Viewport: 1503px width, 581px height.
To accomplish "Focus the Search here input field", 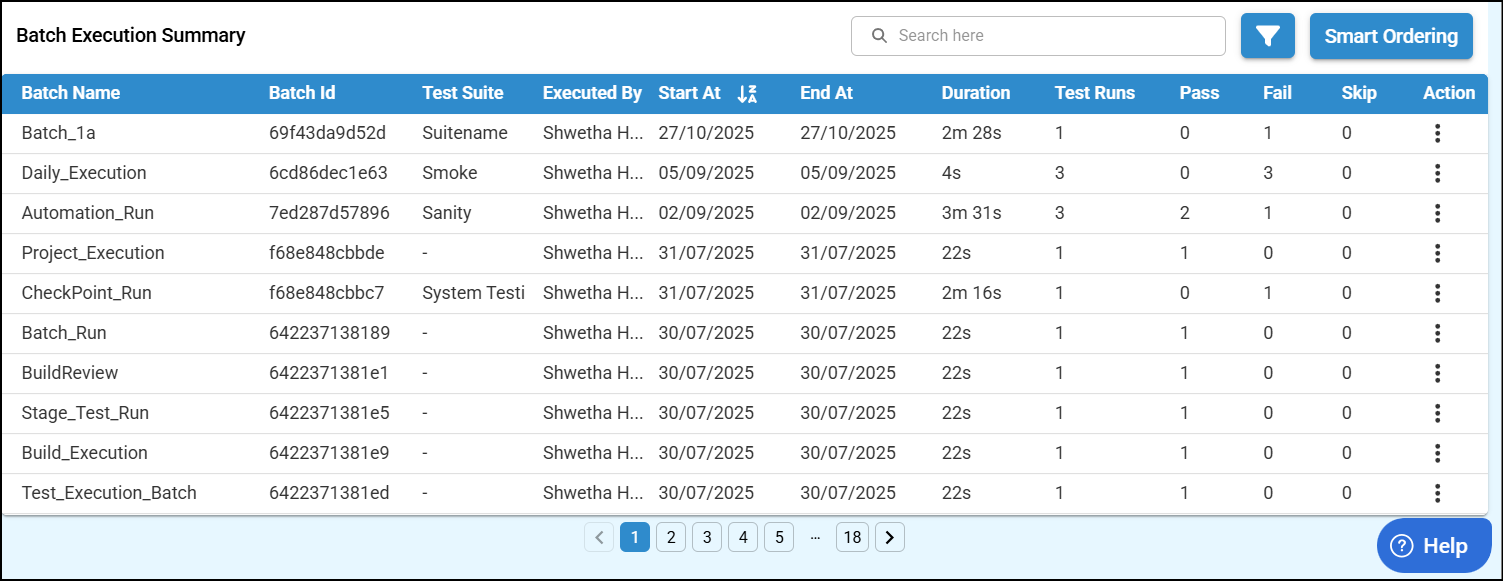I will [x=1050, y=36].
